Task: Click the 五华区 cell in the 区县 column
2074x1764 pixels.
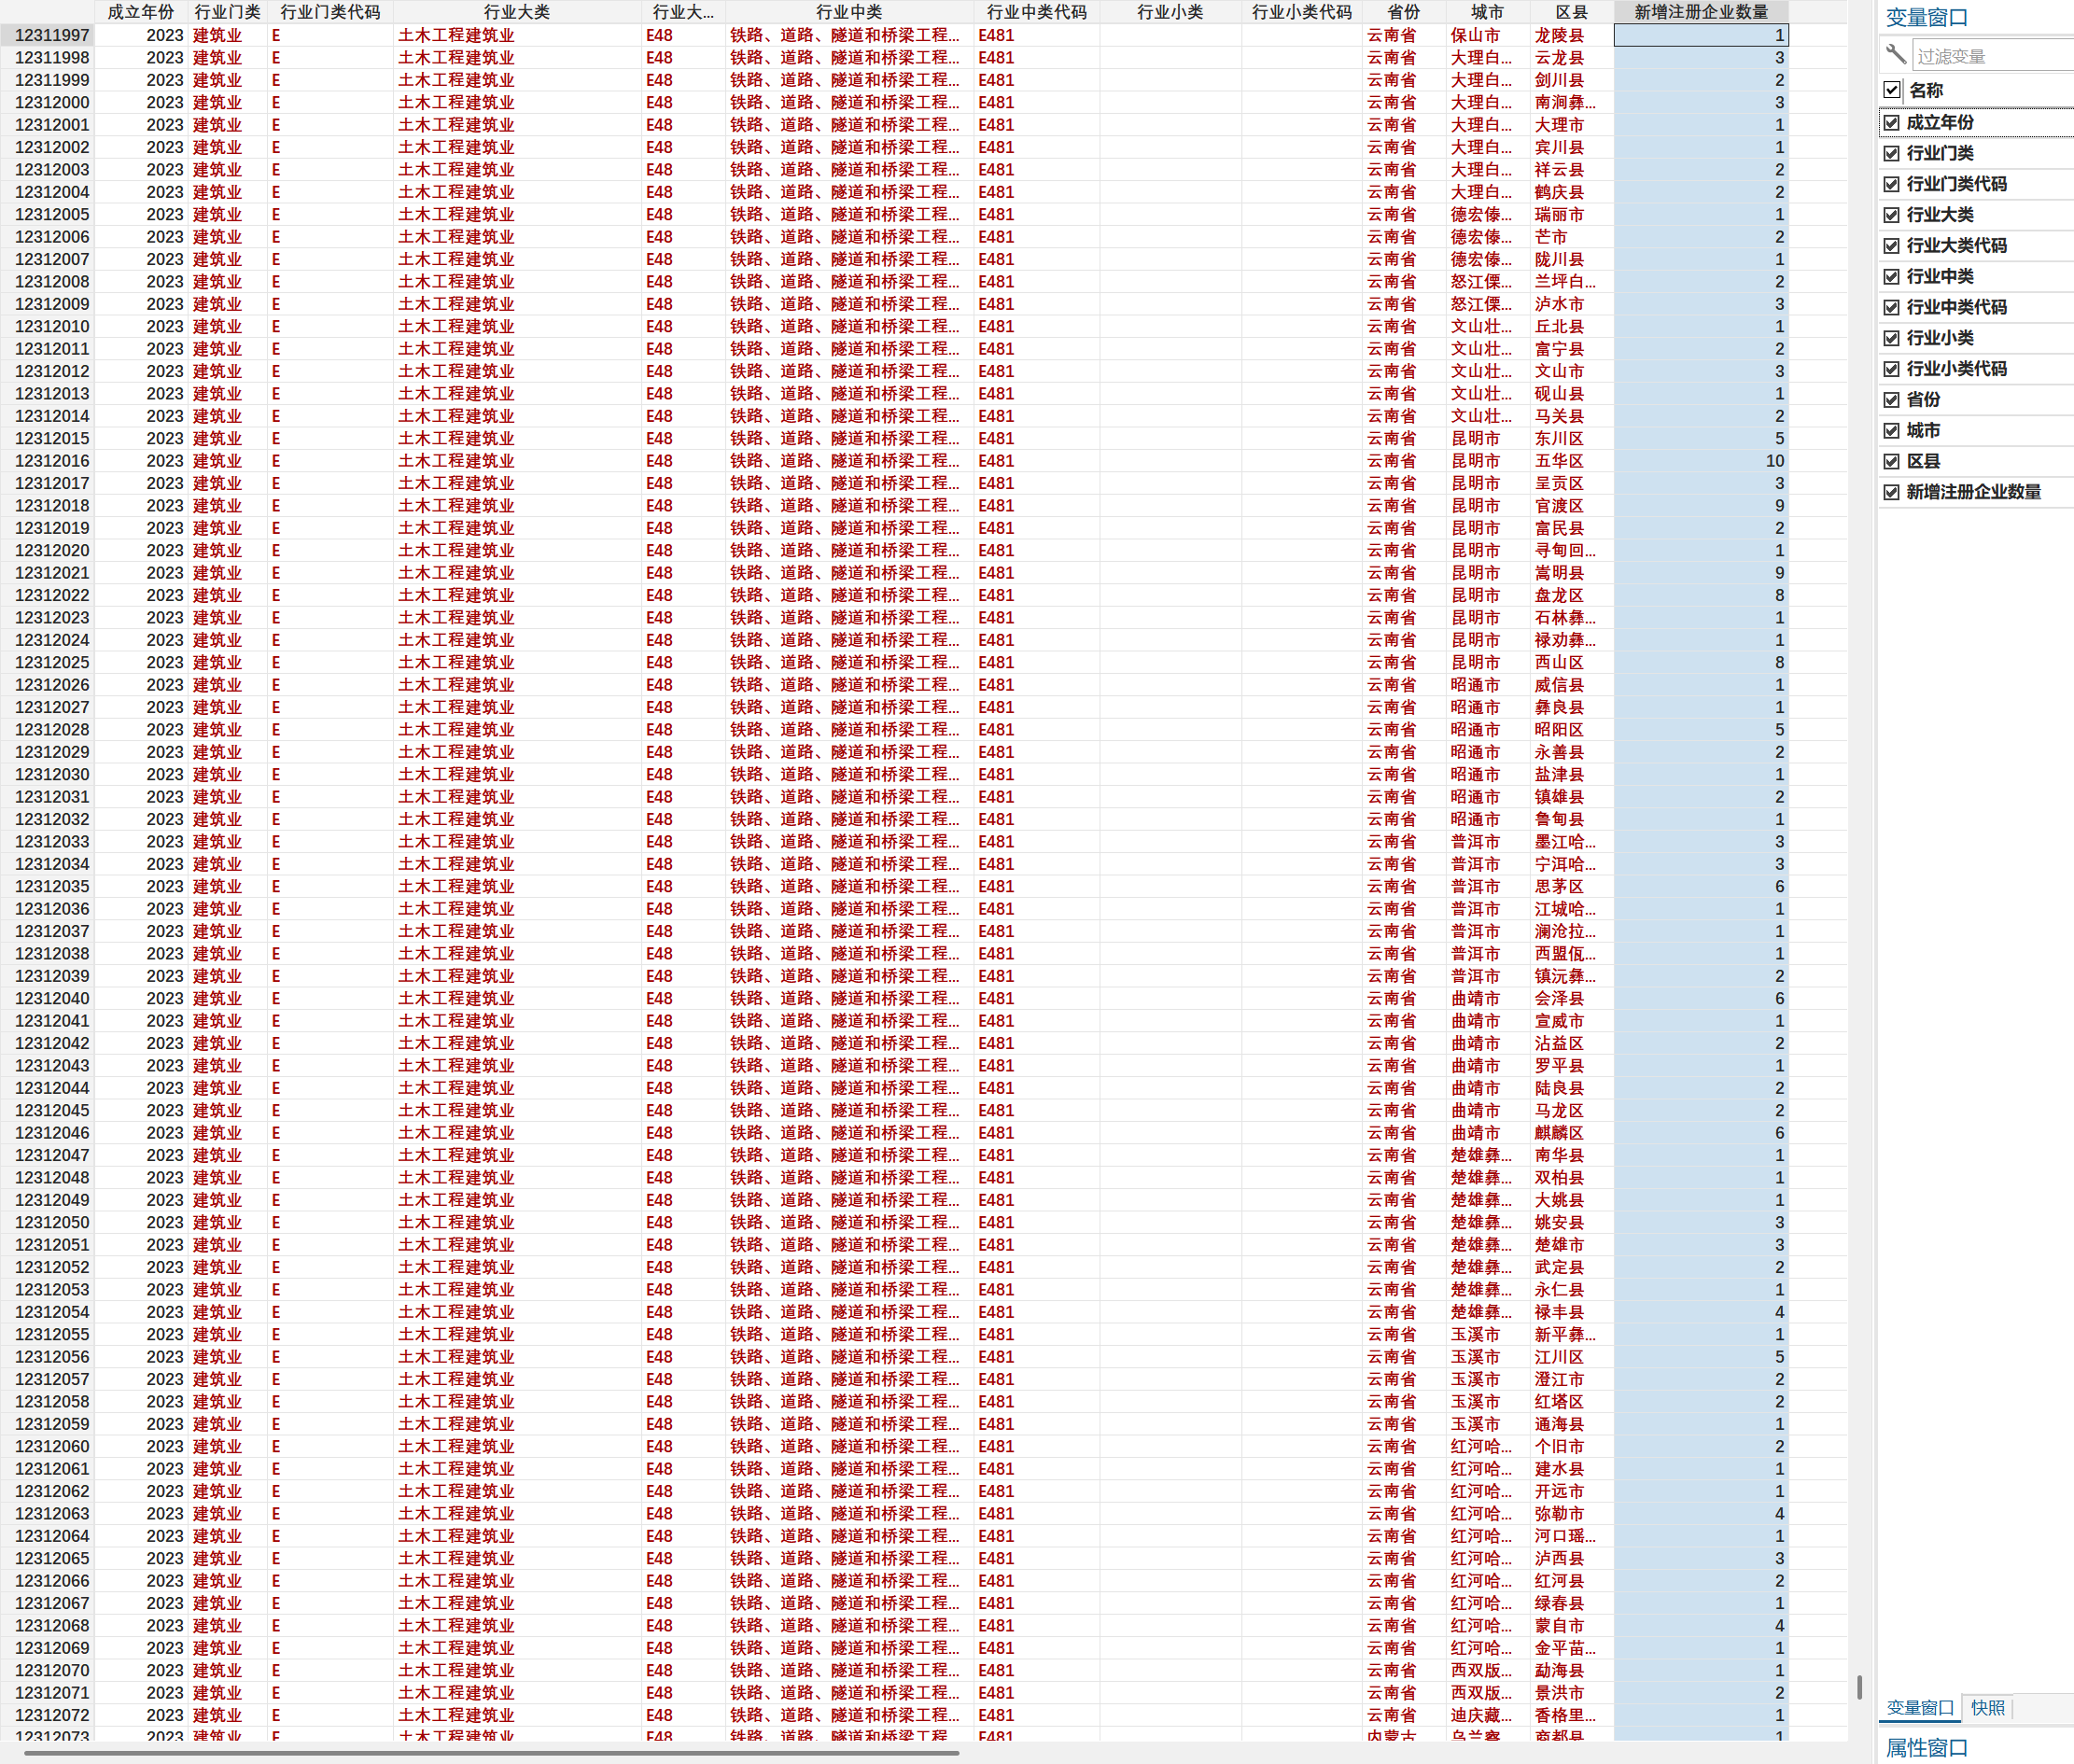Action: tap(1559, 461)
